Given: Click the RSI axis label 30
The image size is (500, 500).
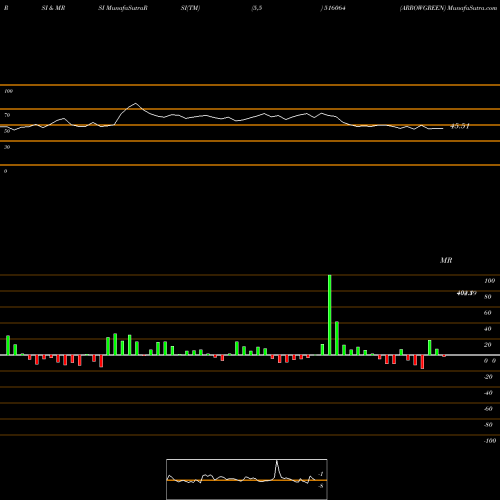Looking at the screenshot, I should click(7, 147).
